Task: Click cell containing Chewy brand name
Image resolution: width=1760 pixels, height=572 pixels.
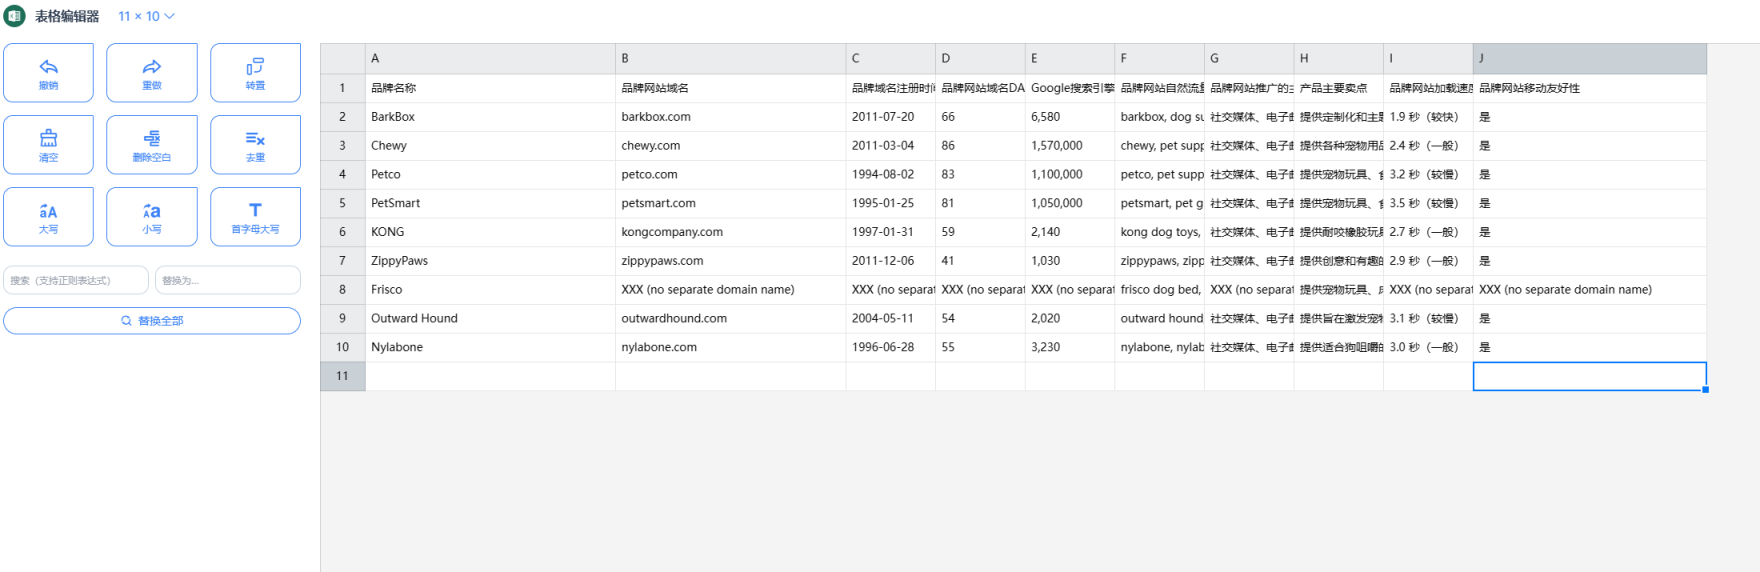Action: (490, 146)
